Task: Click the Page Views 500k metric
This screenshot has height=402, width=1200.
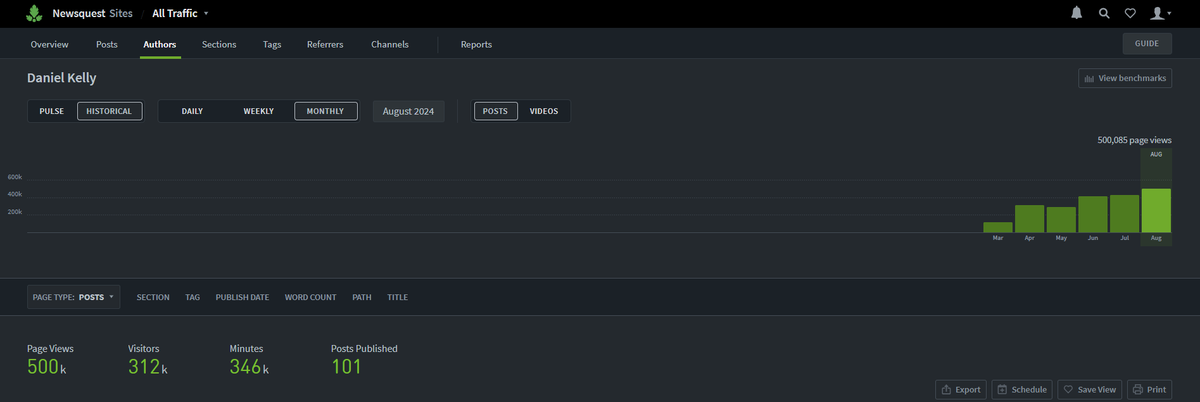Action: point(50,360)
